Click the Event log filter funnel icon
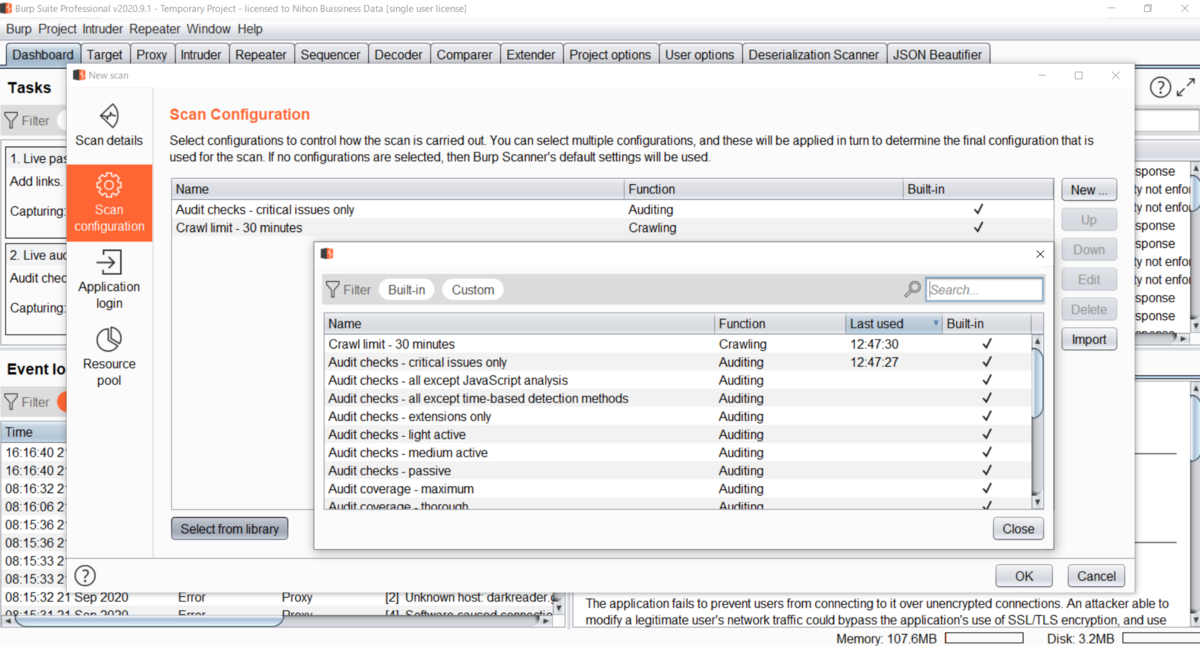This screenshot has width=1200, height=646. click(11, 402)
